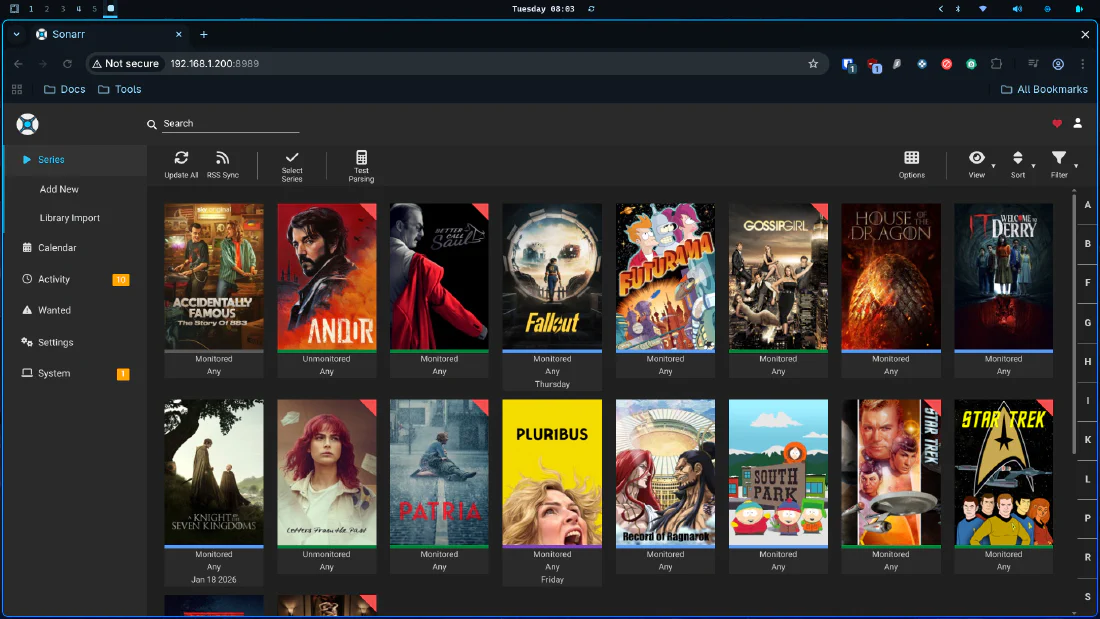
Task: Jump to letter H in index
Action: tap(1087, 361)
